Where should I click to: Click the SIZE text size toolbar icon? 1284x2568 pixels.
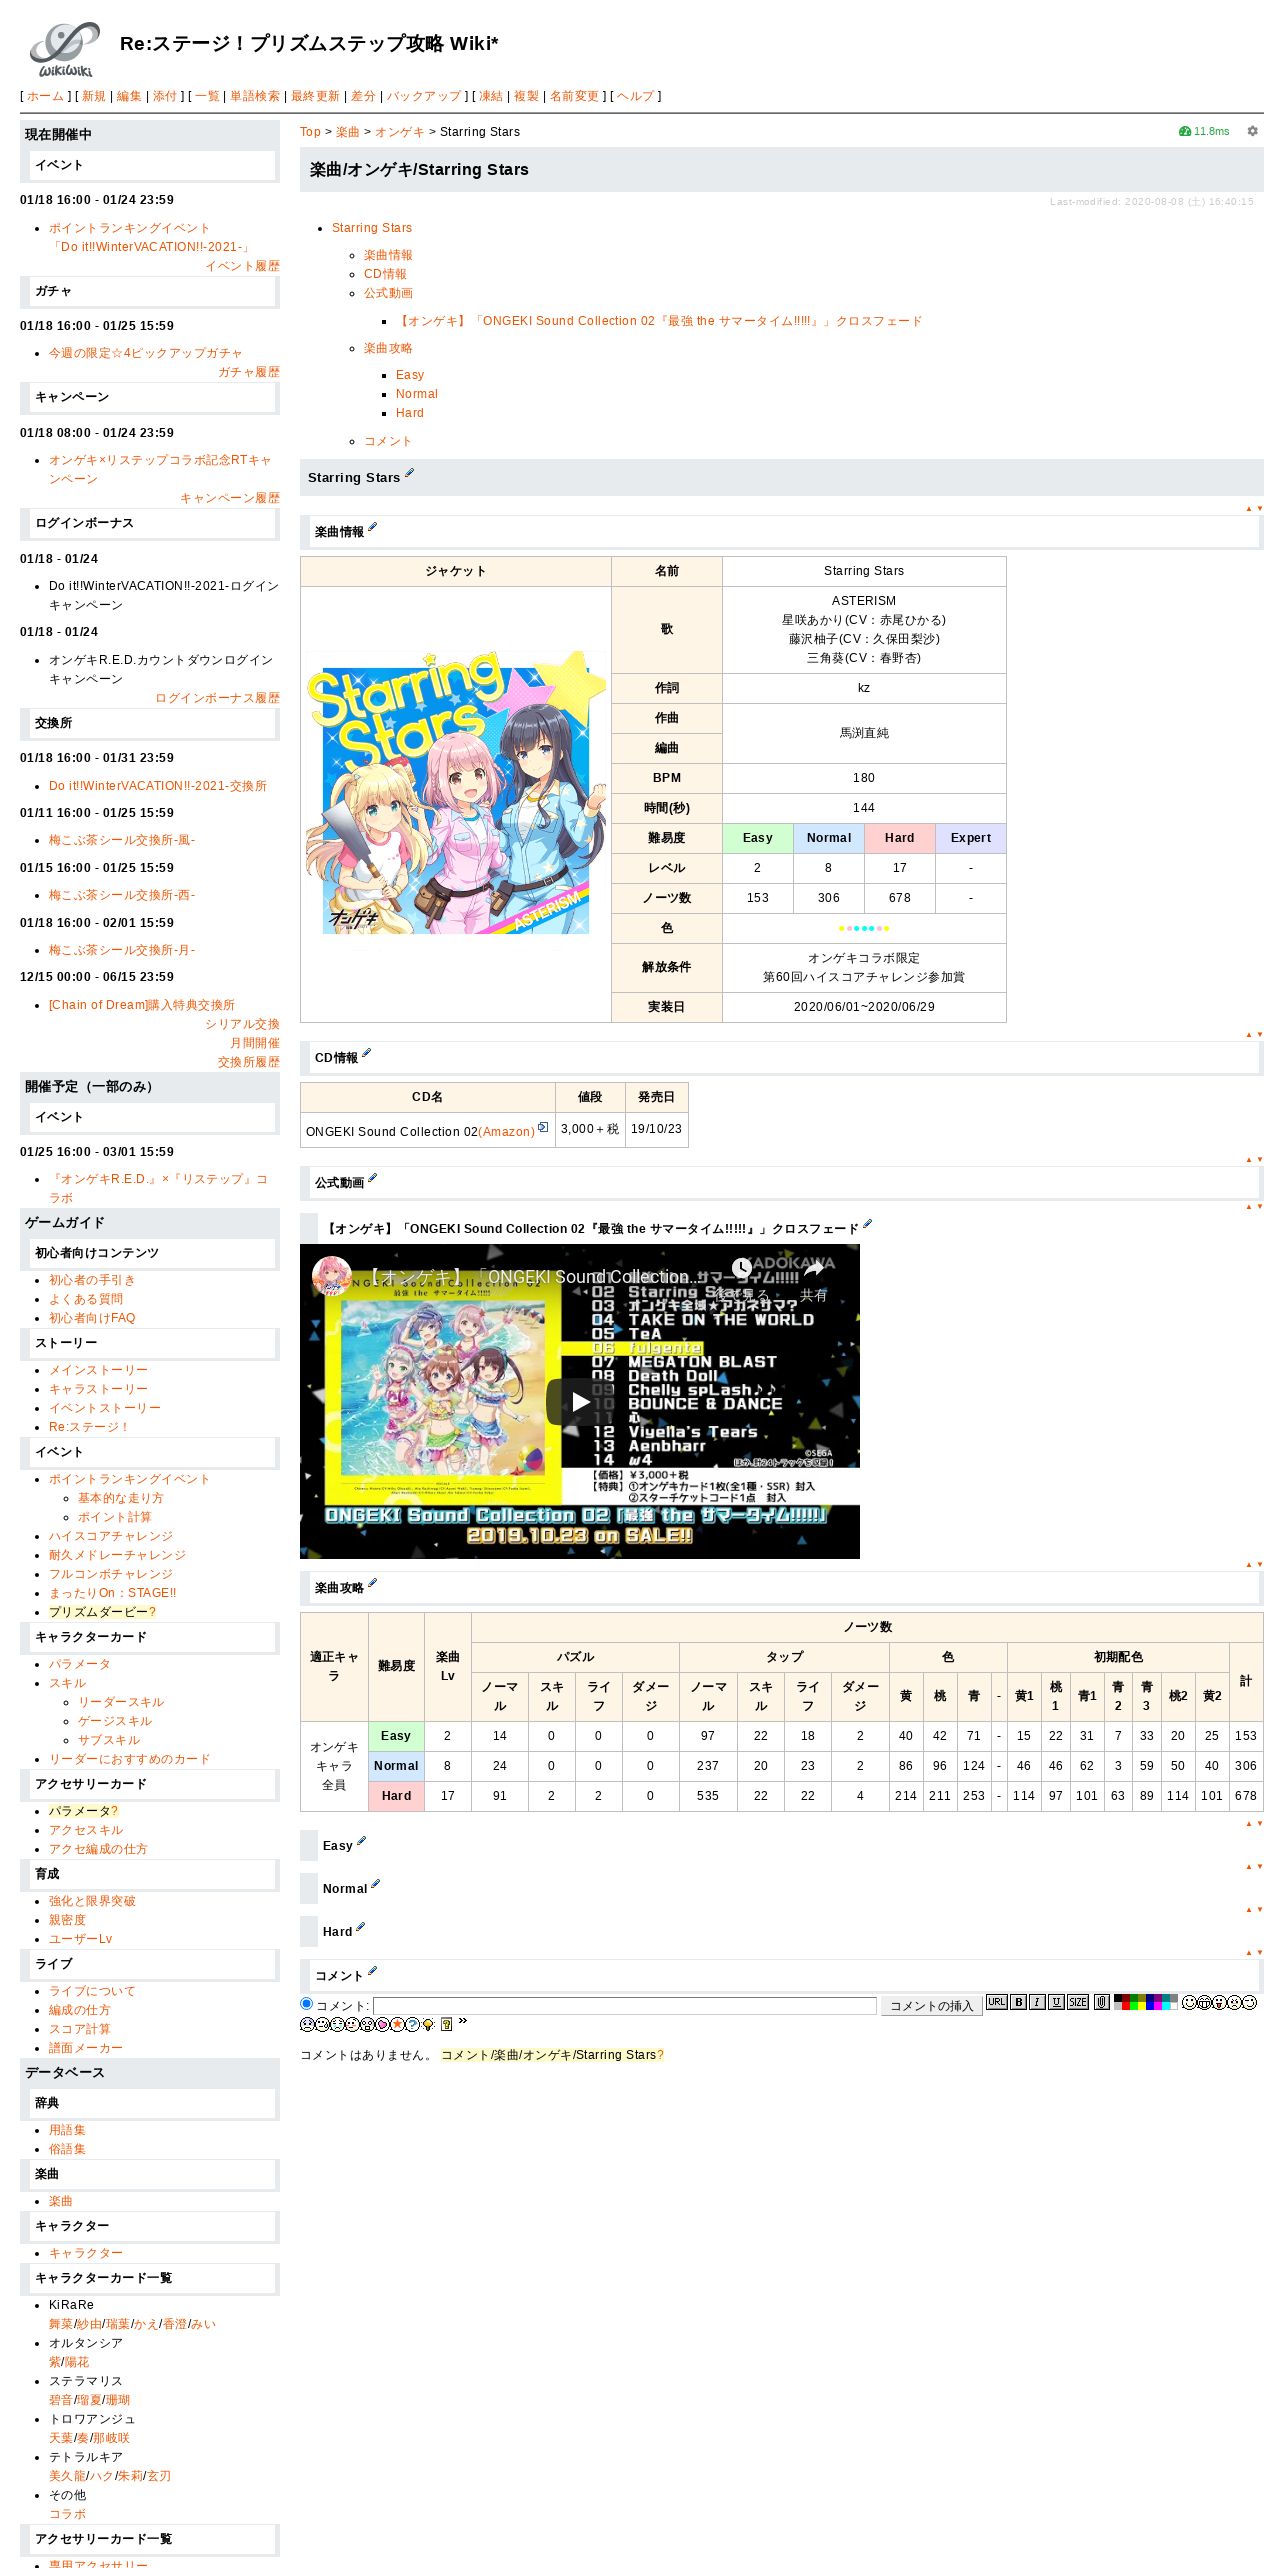click(x=1078, y=2002)
